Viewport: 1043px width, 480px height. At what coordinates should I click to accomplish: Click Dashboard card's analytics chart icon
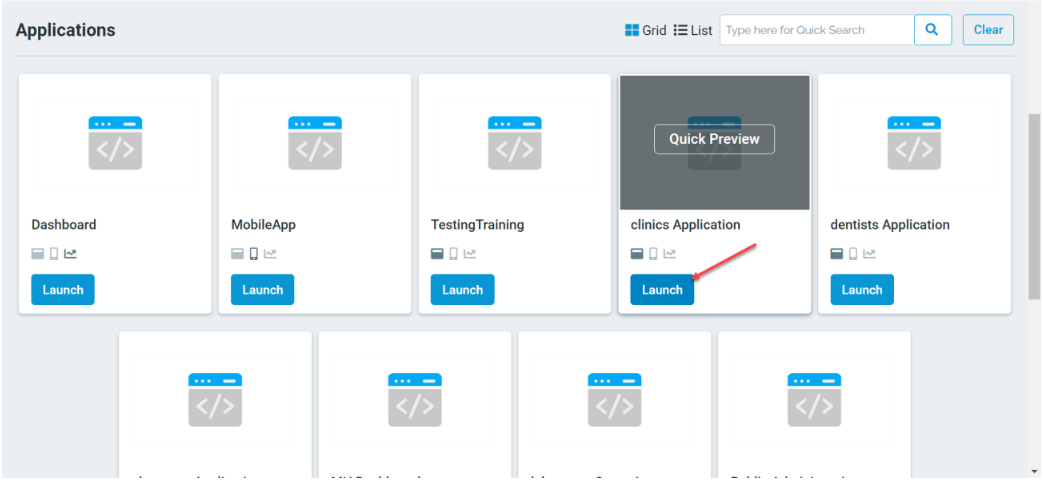(x=71, y=253)
